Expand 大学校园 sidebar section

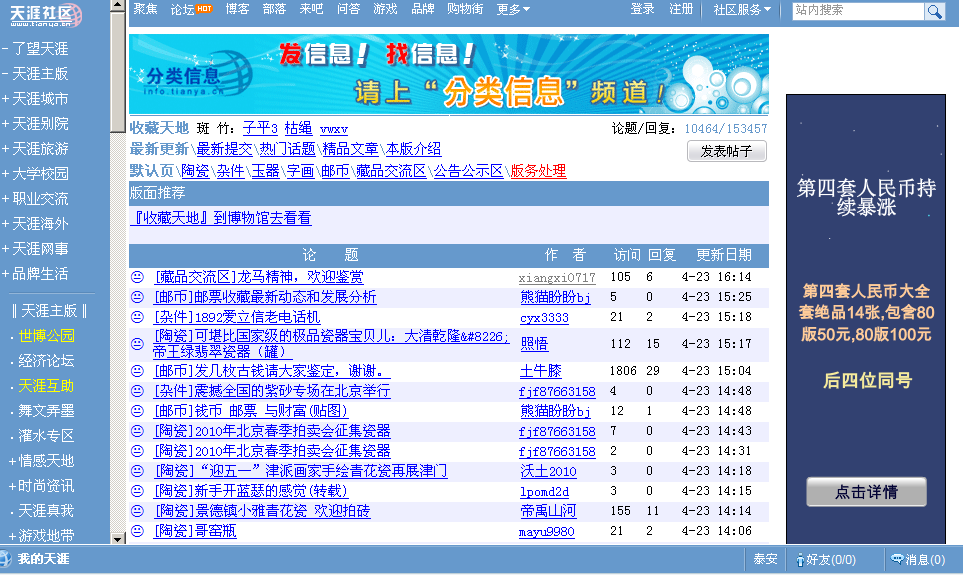coord(36,174)
